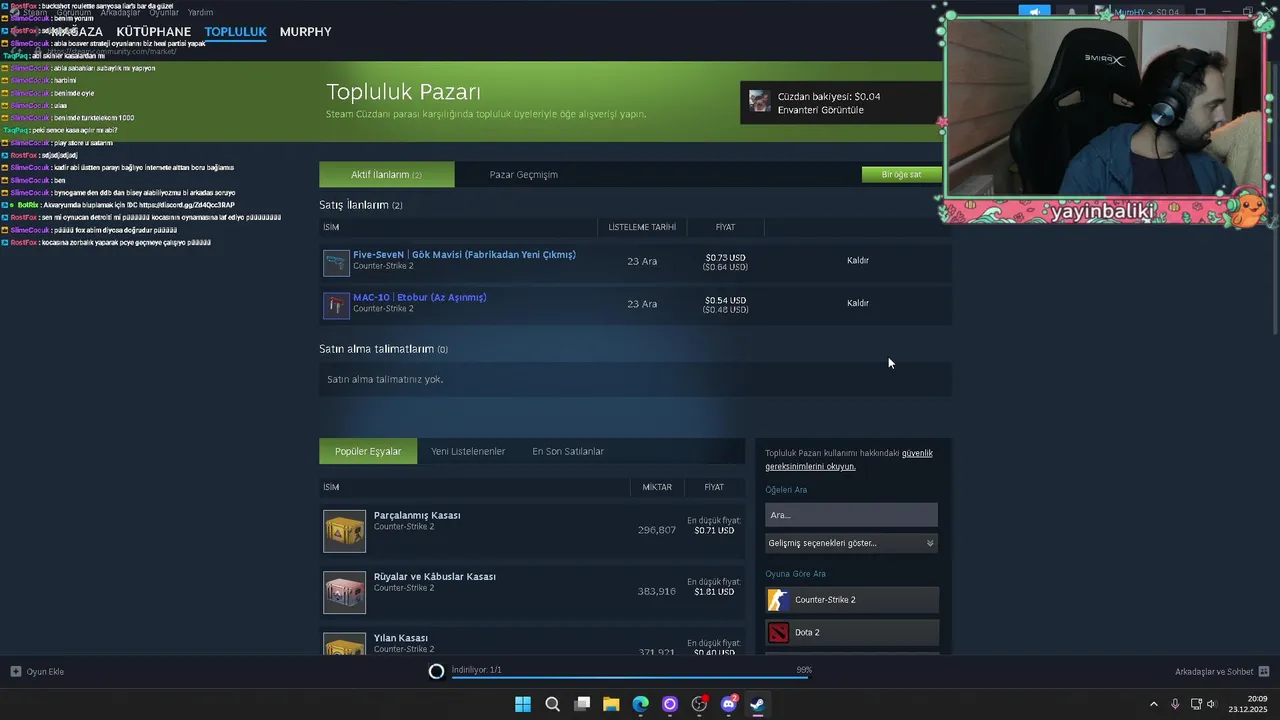Open the Yardım menu
Screen dimensions: 1280x720
(x=200, y=13)
